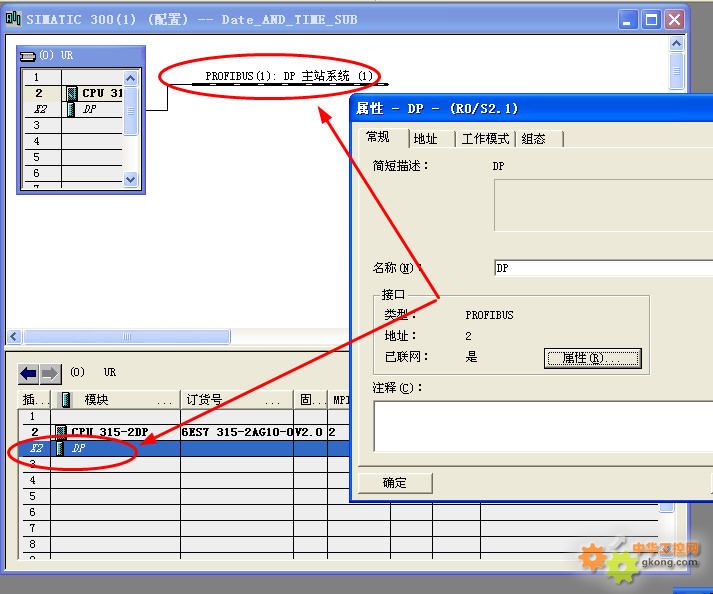Switch to the 地址 tab

pyautogui.click(x=426, y=139)
